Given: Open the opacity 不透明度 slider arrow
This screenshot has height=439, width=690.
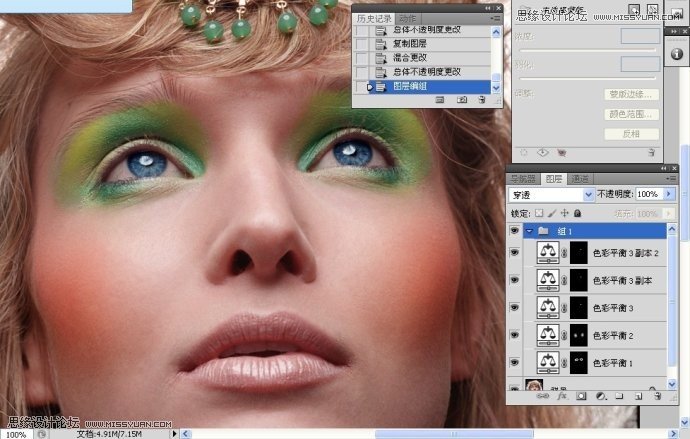Looking at the screenshot, I should tap(669, 194).
